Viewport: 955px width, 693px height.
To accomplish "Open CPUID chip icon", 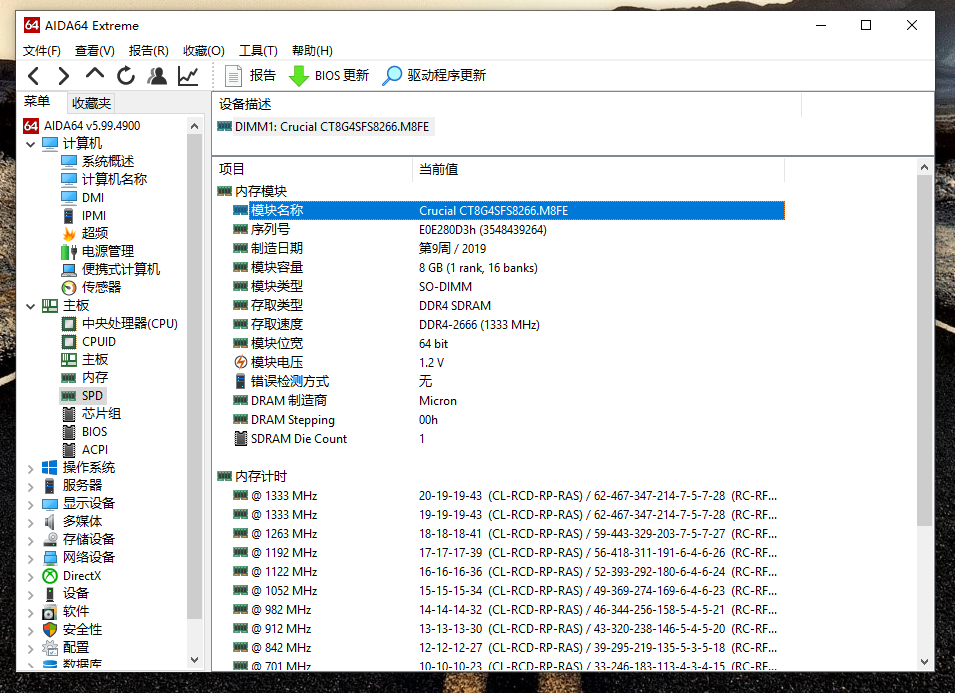I will 69,342.
